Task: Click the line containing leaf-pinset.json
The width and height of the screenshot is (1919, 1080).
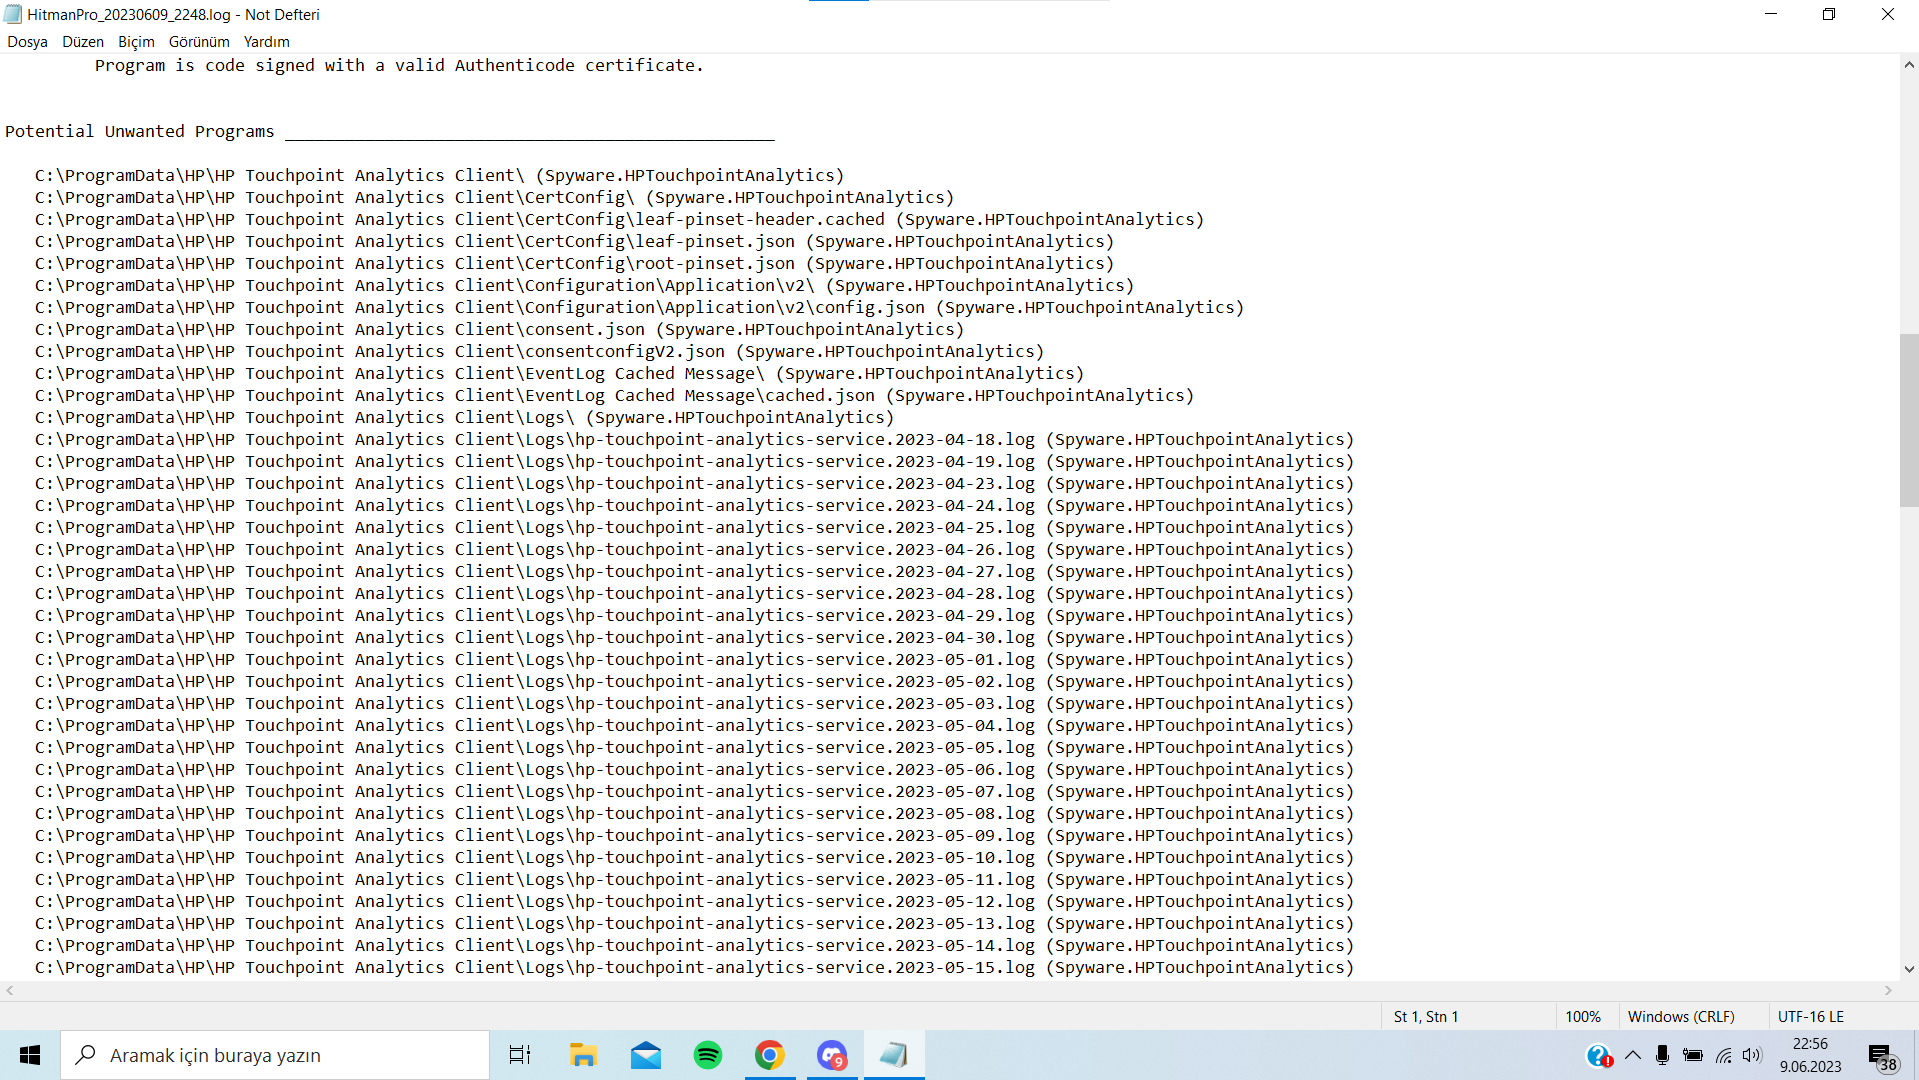Action: pos(575,241)
